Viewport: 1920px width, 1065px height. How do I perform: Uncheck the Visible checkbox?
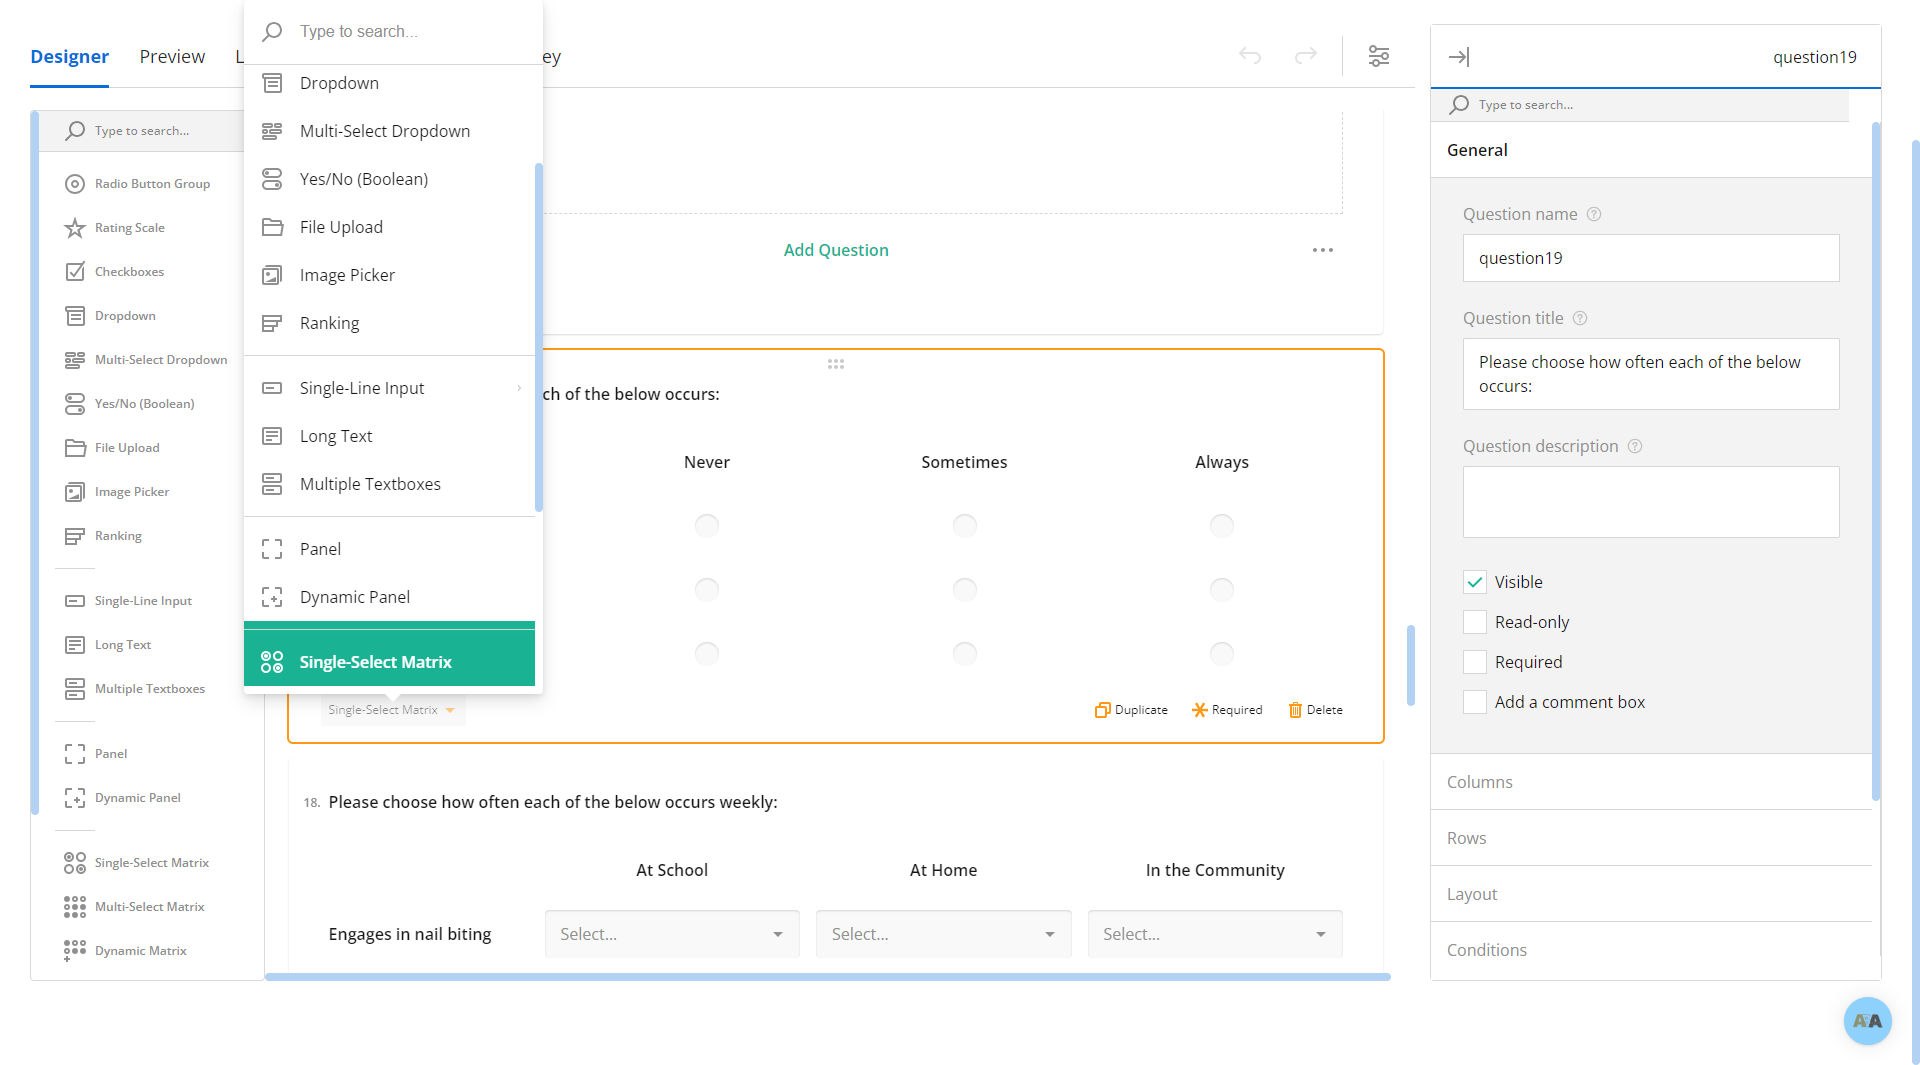pyautogui.click(x=1475, y=582)
